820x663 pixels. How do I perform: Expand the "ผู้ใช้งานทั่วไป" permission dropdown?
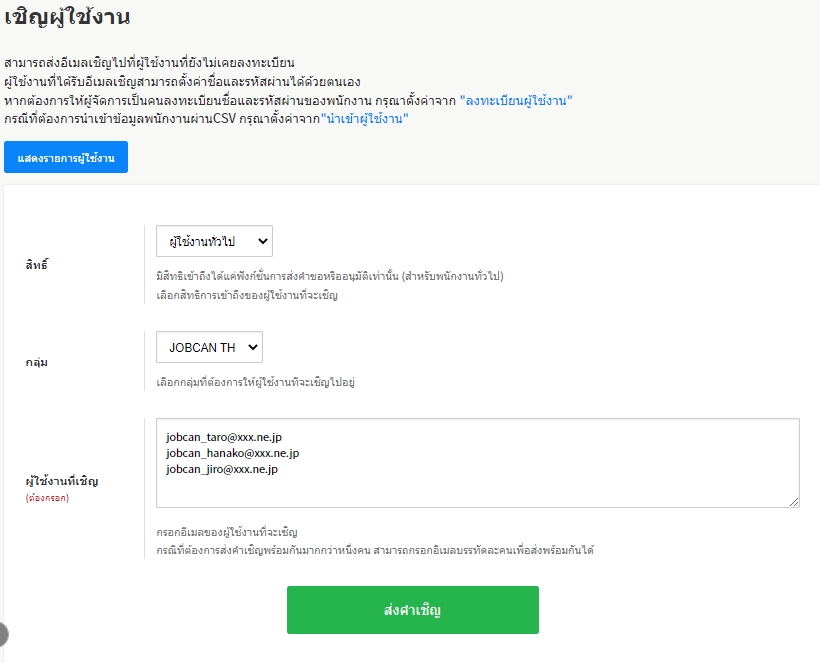pos(214,241)
